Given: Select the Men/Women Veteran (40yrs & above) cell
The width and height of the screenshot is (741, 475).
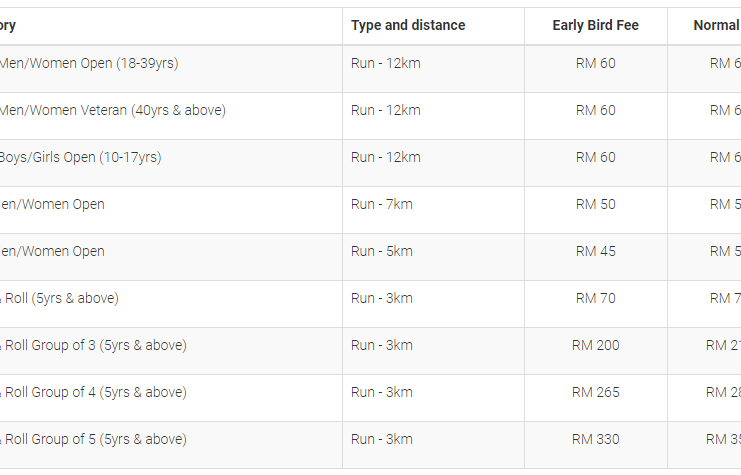Looking at the screenshot, I should (x=112, y=110).
